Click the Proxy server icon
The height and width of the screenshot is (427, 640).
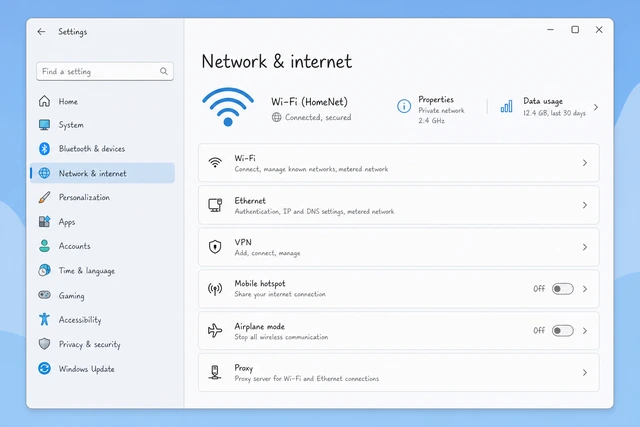(x=215, y=372)
